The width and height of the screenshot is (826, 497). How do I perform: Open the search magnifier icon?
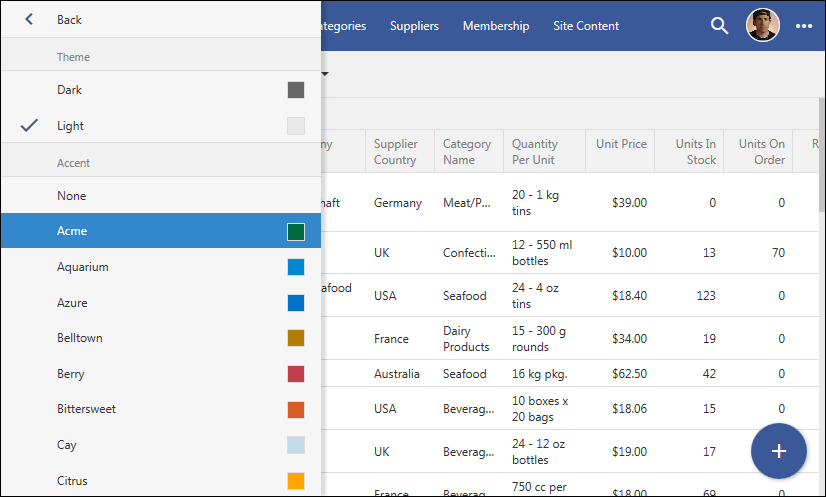719,25
